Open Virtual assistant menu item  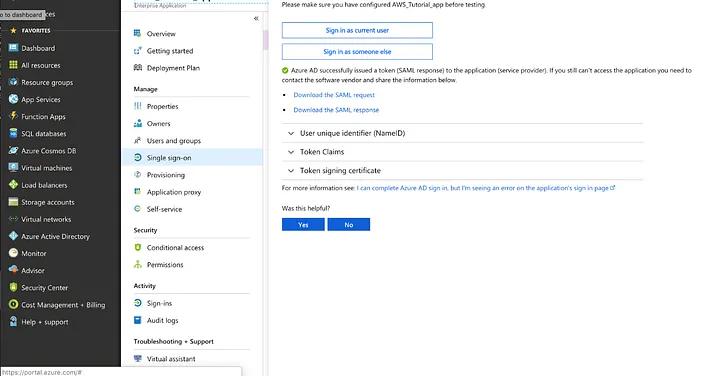pos(192,359)
